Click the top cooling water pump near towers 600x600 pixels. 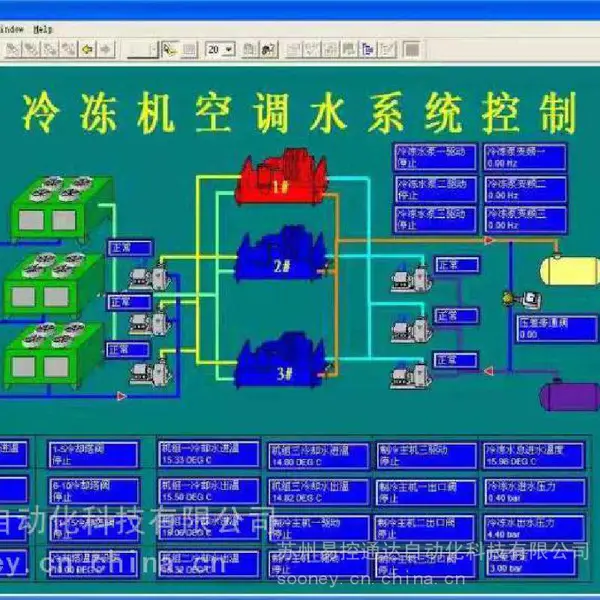pyautogui.click(x=150, y=277)
